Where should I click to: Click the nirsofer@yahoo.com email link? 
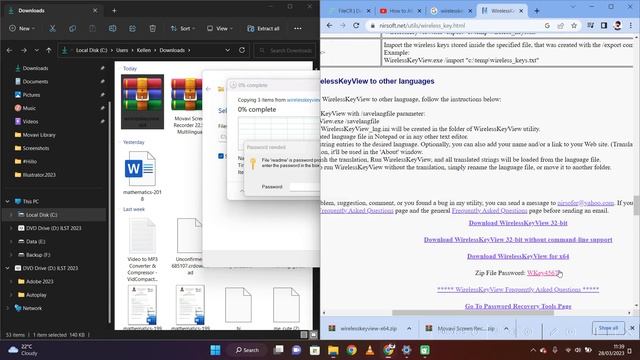pyautogui.click(x=586, y=203)
